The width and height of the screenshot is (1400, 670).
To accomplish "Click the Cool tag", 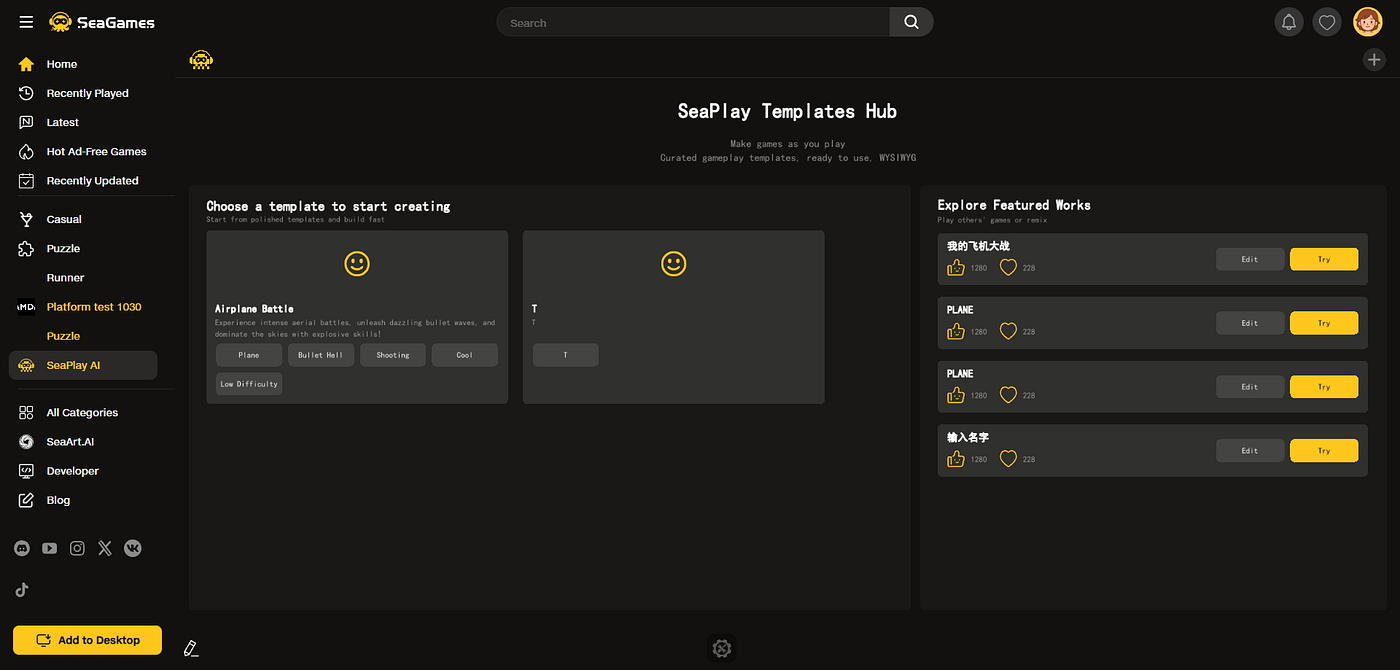I will [x=465, y=355].
